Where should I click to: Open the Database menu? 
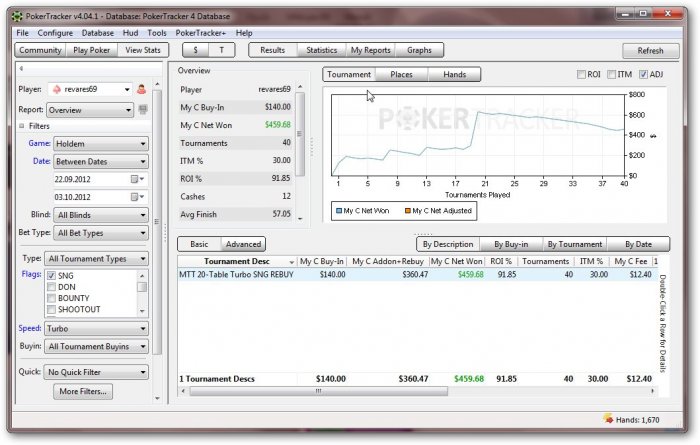(x=97, y=33)
